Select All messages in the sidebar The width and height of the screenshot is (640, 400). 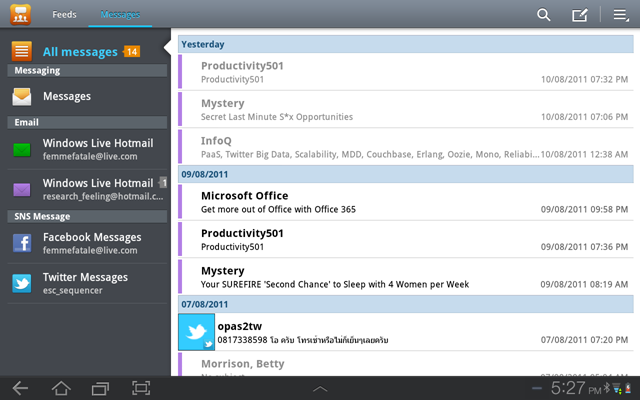click(x=87, y=51)
